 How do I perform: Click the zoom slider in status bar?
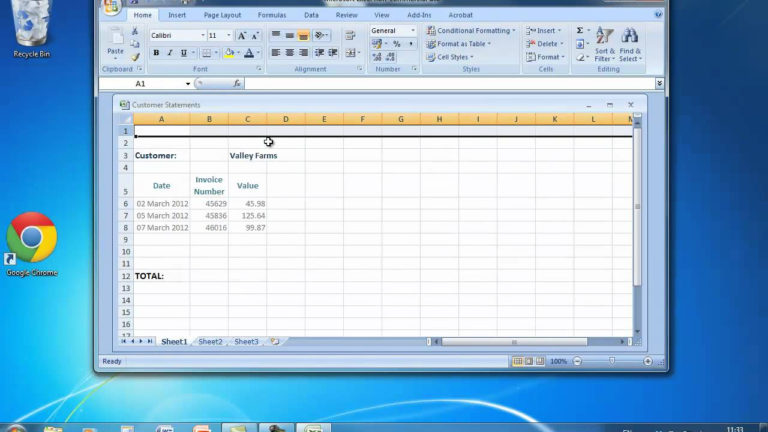coord(612,361)
